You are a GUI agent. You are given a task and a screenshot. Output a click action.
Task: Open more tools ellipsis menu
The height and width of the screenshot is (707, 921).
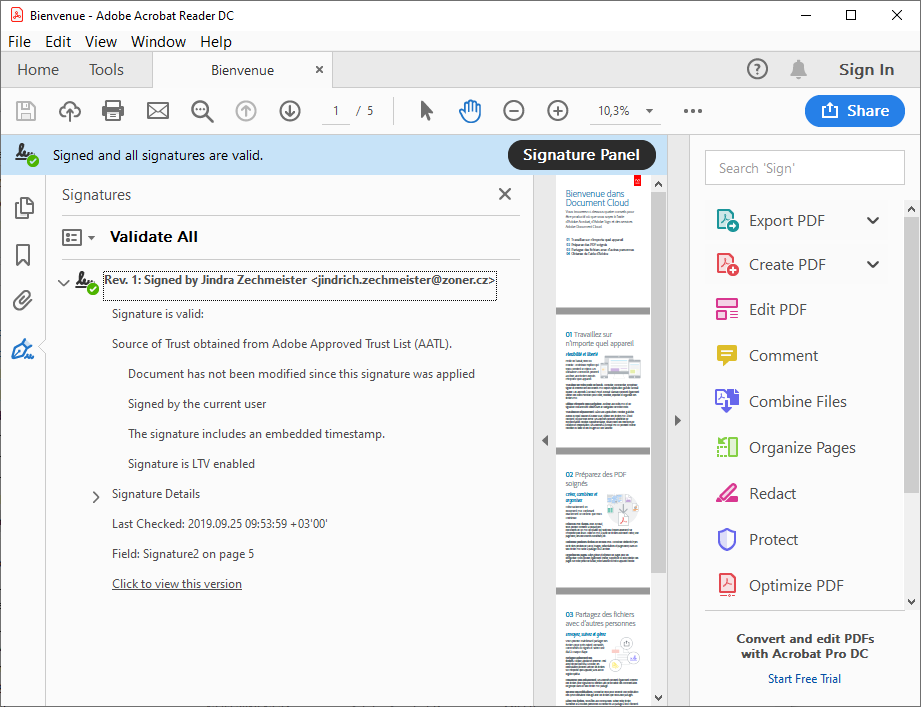click(x=693, y=111)
